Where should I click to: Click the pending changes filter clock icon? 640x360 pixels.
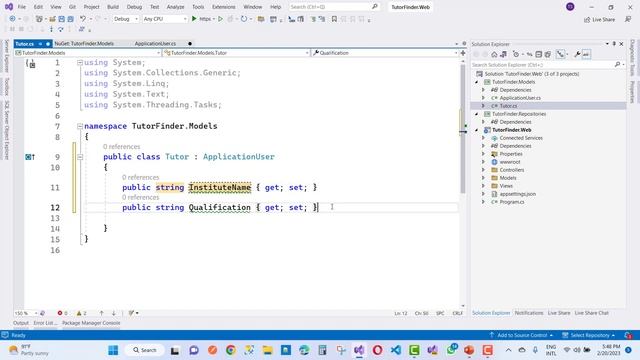tap(516, 54)
